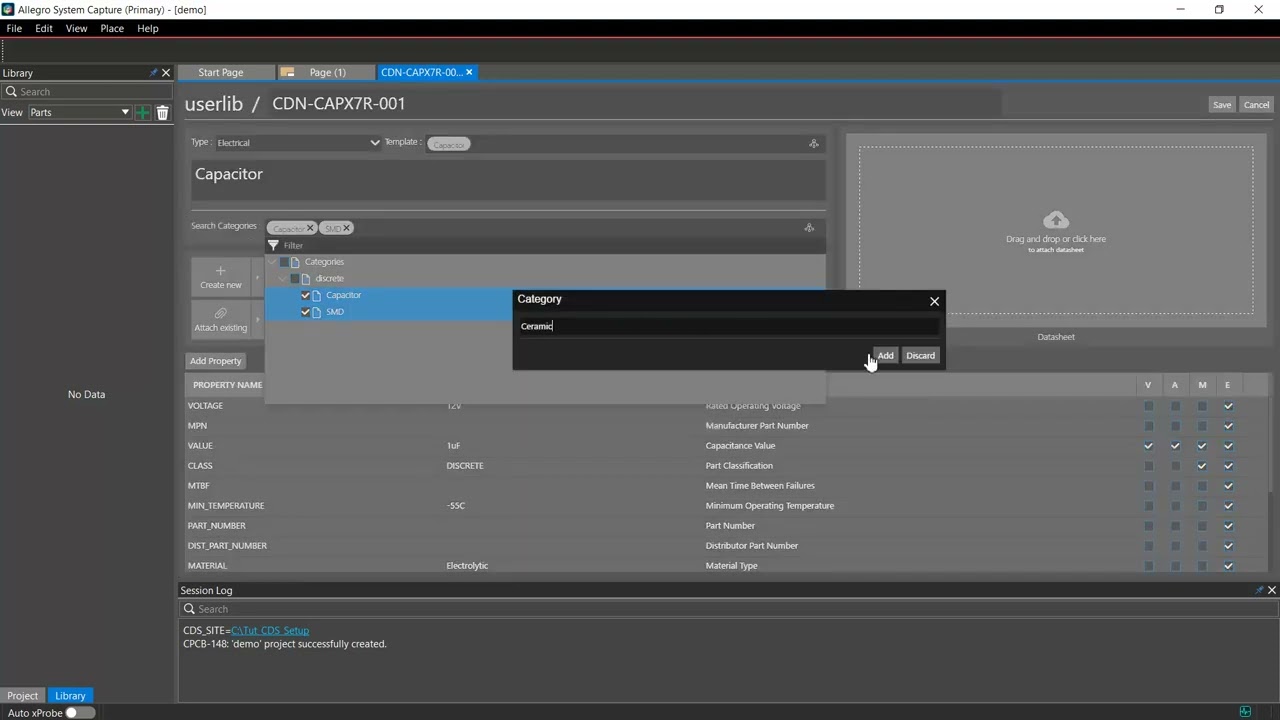Viewport: 1280px width, 720px height.
Task: Close the Library panel
Action: 166,73
